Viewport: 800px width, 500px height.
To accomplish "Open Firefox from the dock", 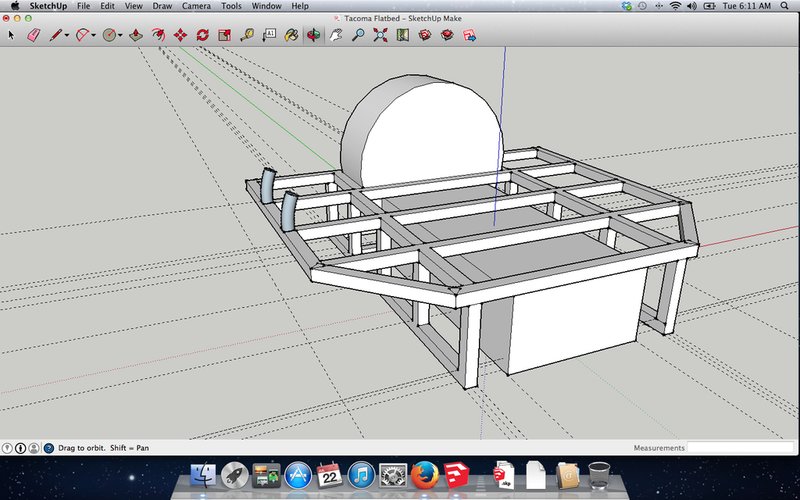I will (424, 475).
